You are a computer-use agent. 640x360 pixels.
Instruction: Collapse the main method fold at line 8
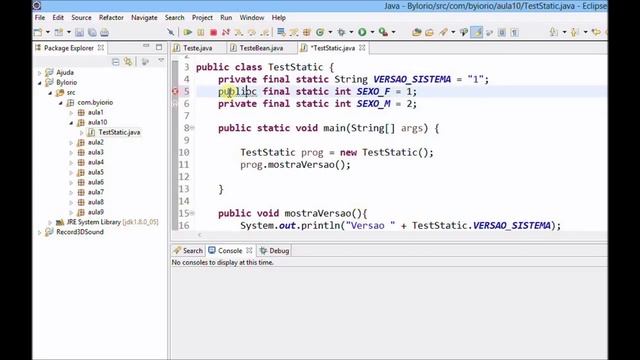(x=192, y=128)
